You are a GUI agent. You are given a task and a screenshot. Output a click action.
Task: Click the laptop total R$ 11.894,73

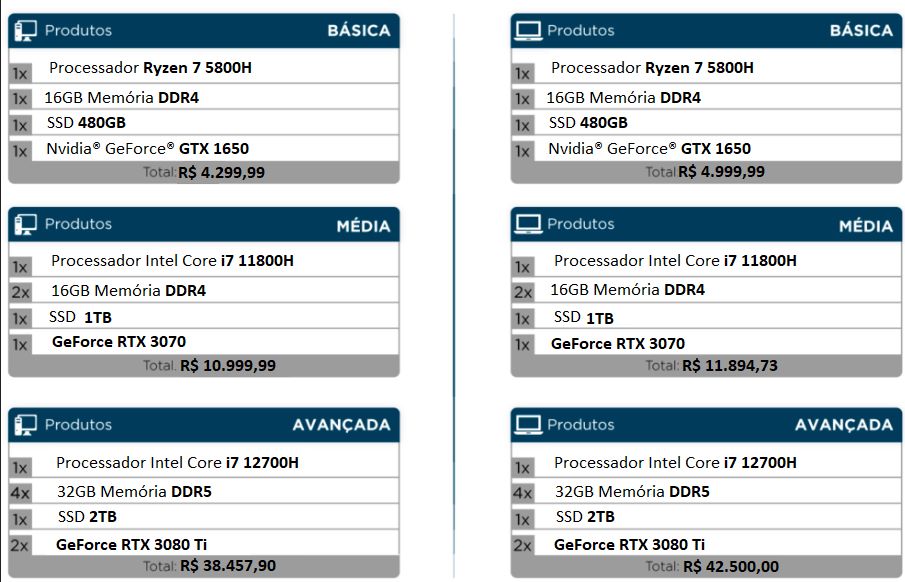(x=730, y=365)
